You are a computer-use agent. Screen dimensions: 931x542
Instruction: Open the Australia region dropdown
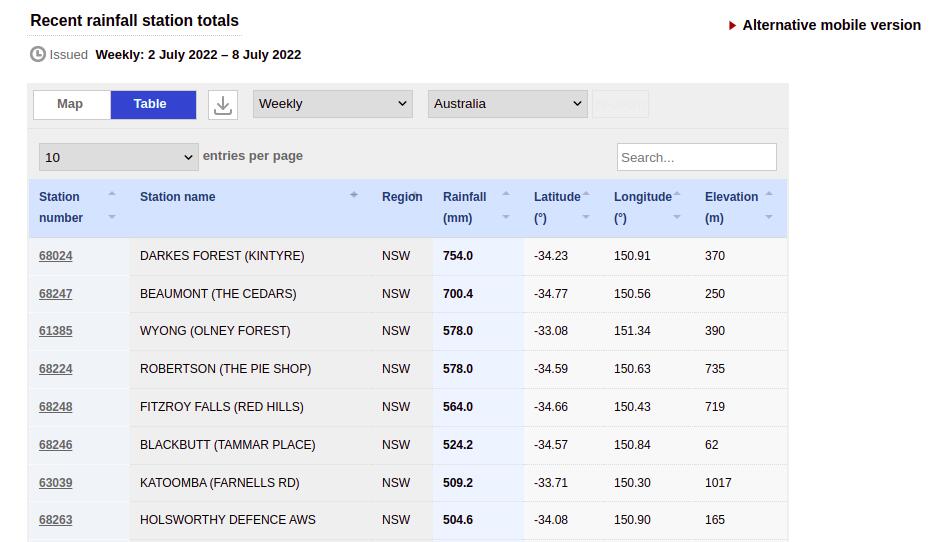click(x=508, y=104)
